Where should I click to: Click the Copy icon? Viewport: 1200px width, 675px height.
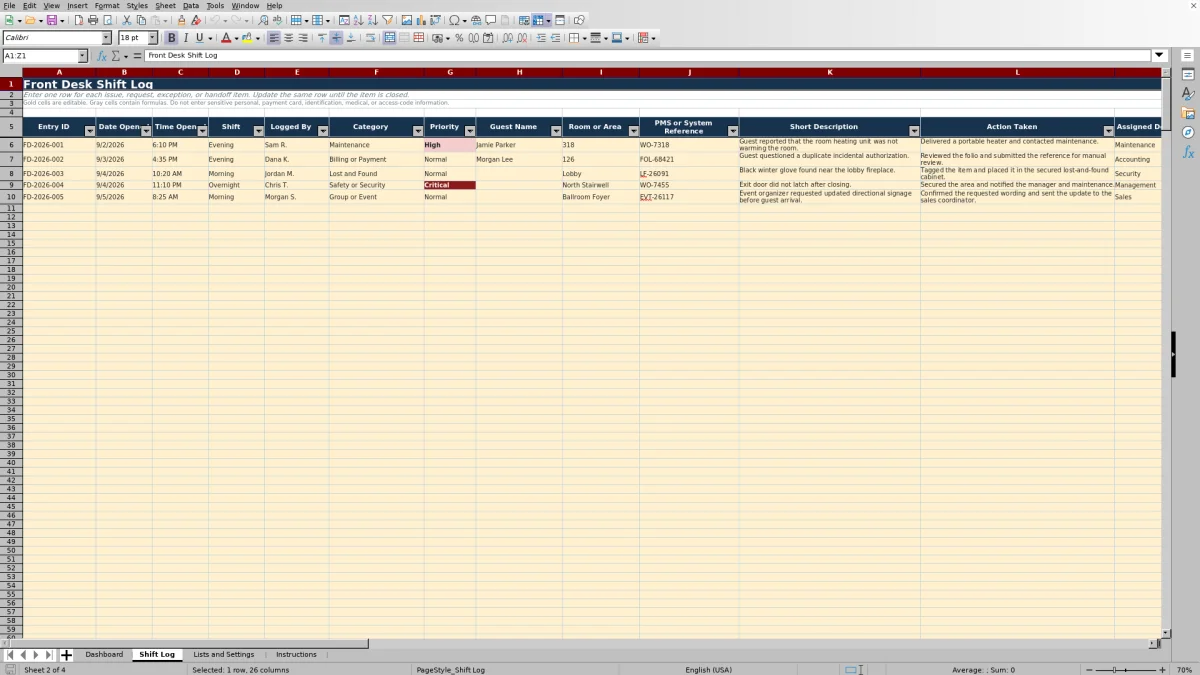pyautogui.click(x=141, y=20)
